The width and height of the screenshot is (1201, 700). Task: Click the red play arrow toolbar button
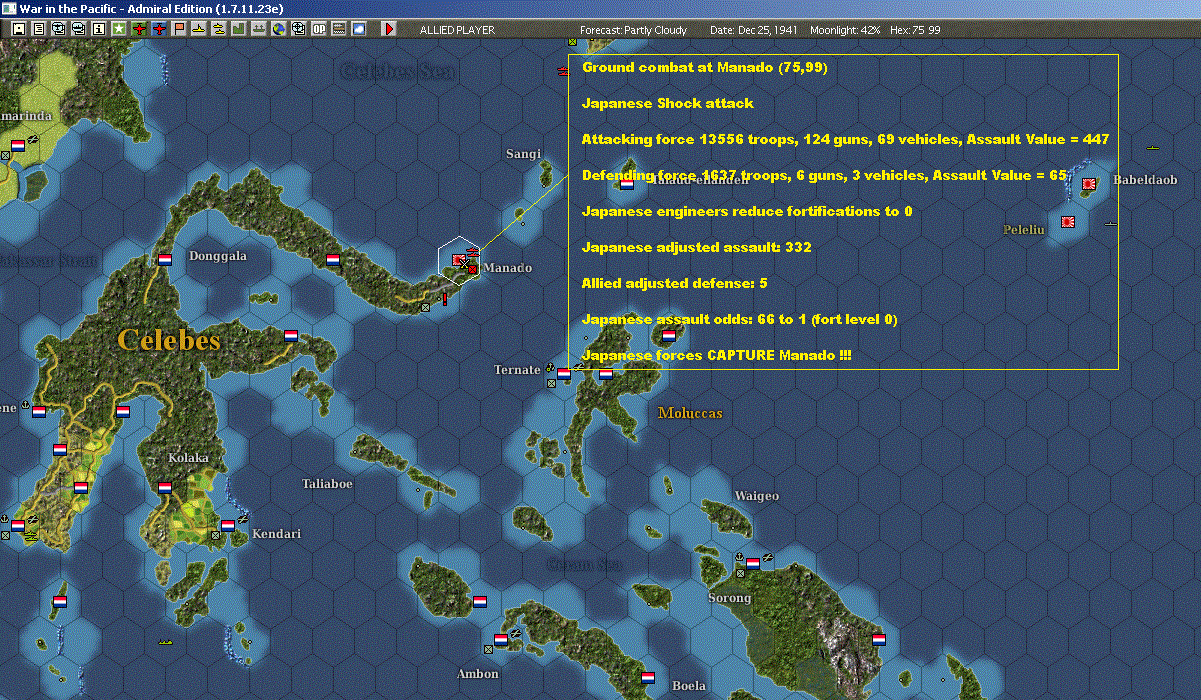(x=389, y=29)
